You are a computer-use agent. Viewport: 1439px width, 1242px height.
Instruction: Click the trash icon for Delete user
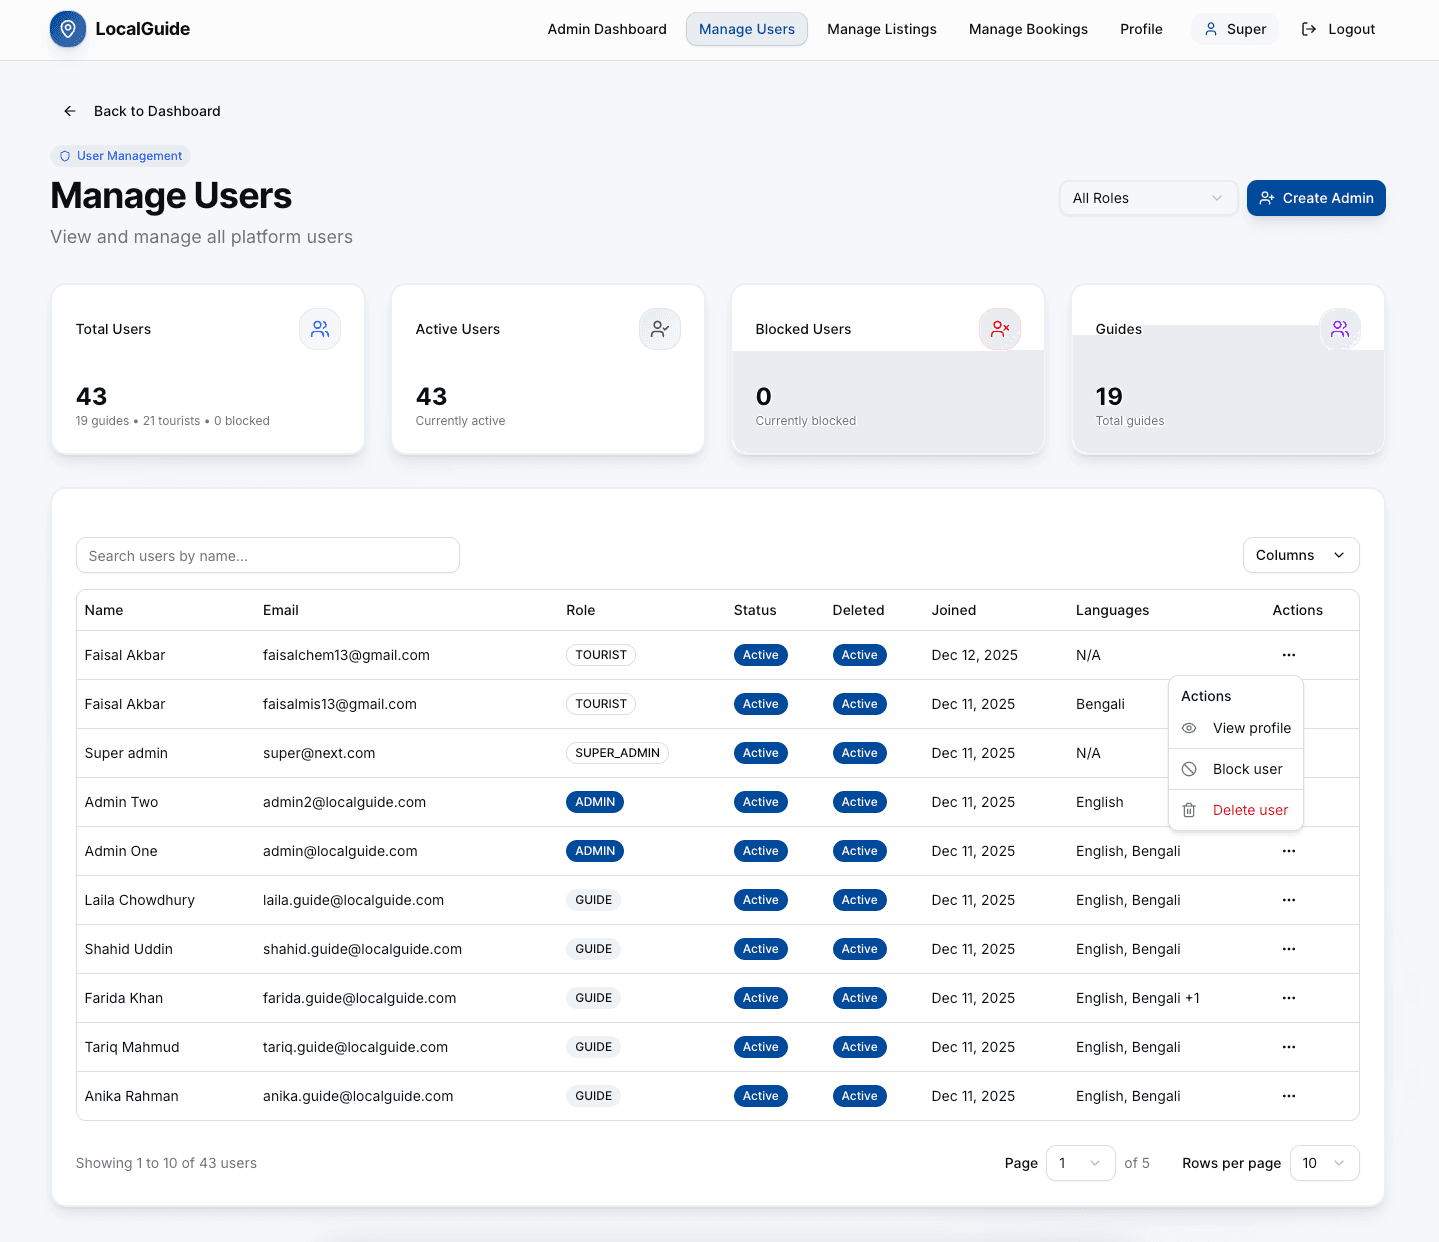click(1189, 810)
